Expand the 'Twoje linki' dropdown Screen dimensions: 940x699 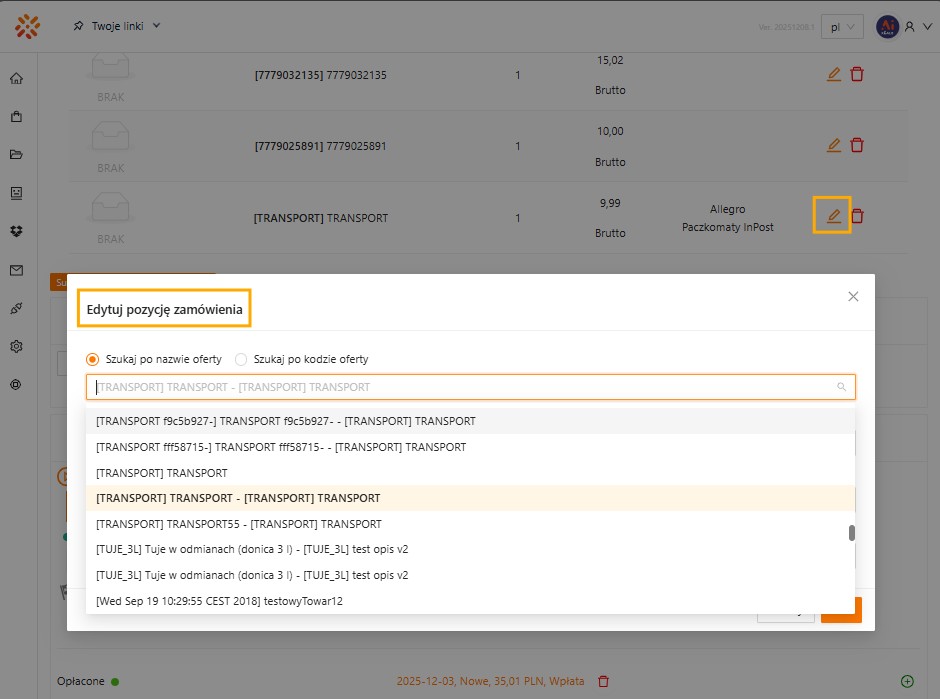click(x=116, y=26)
